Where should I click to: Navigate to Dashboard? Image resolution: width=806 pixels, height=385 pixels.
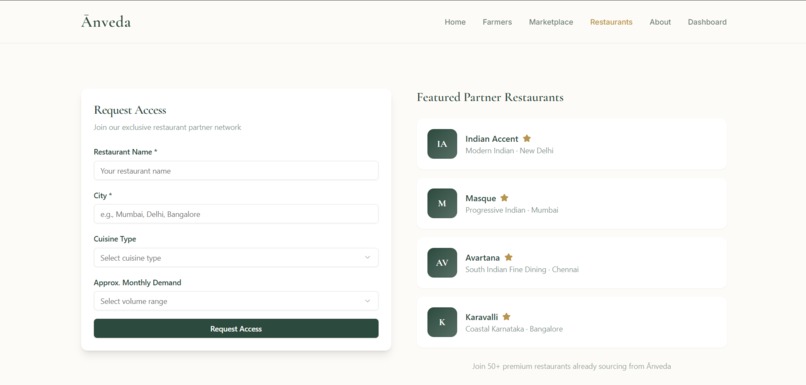pos(707,22)
